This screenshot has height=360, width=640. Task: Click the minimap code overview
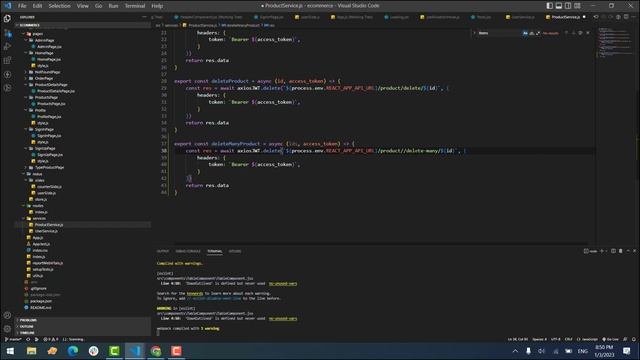pyautogui.click(x=616, y=43)
